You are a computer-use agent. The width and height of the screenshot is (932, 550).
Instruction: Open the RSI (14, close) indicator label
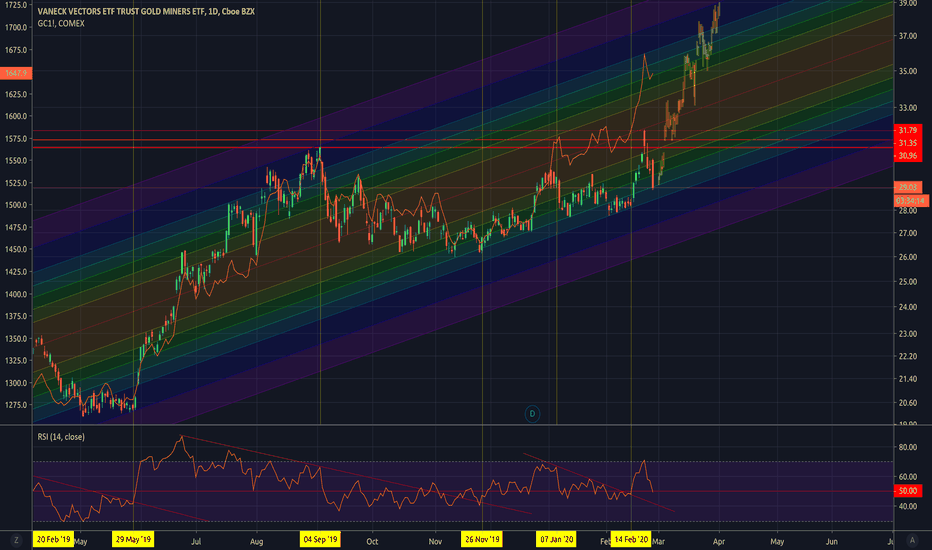coord(61,437)
